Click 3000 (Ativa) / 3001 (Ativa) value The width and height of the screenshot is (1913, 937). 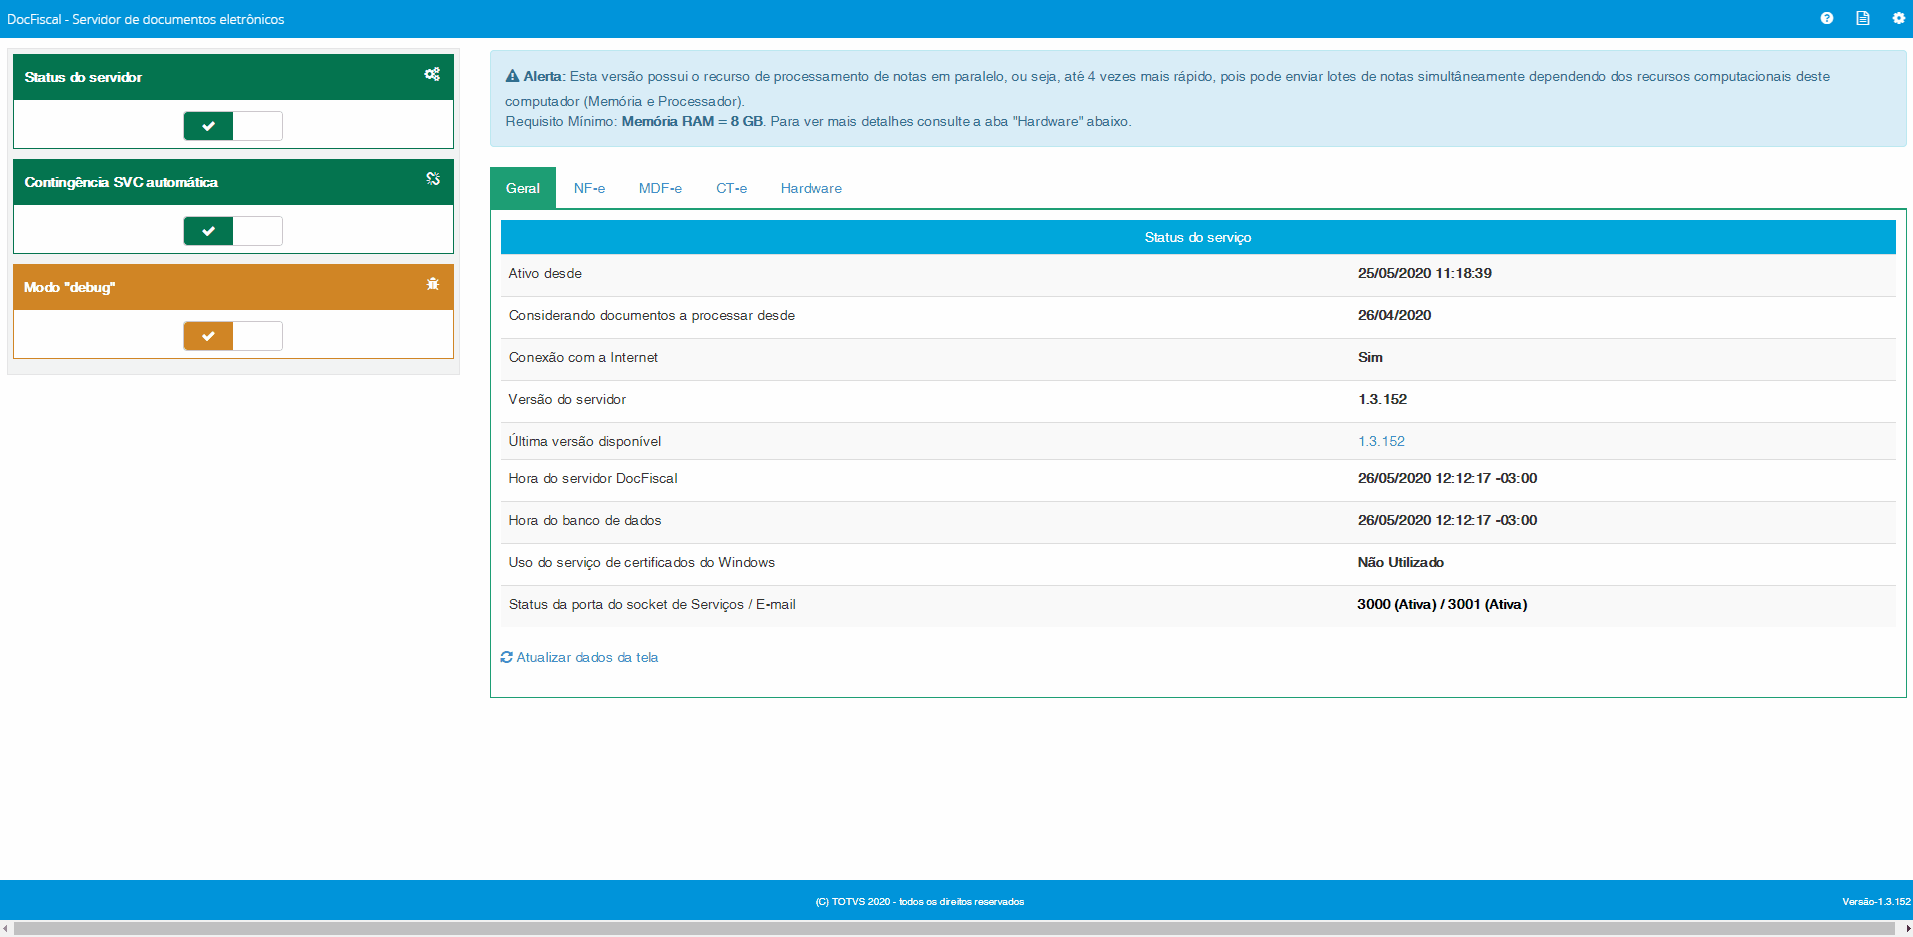[x=1442, y=604]
